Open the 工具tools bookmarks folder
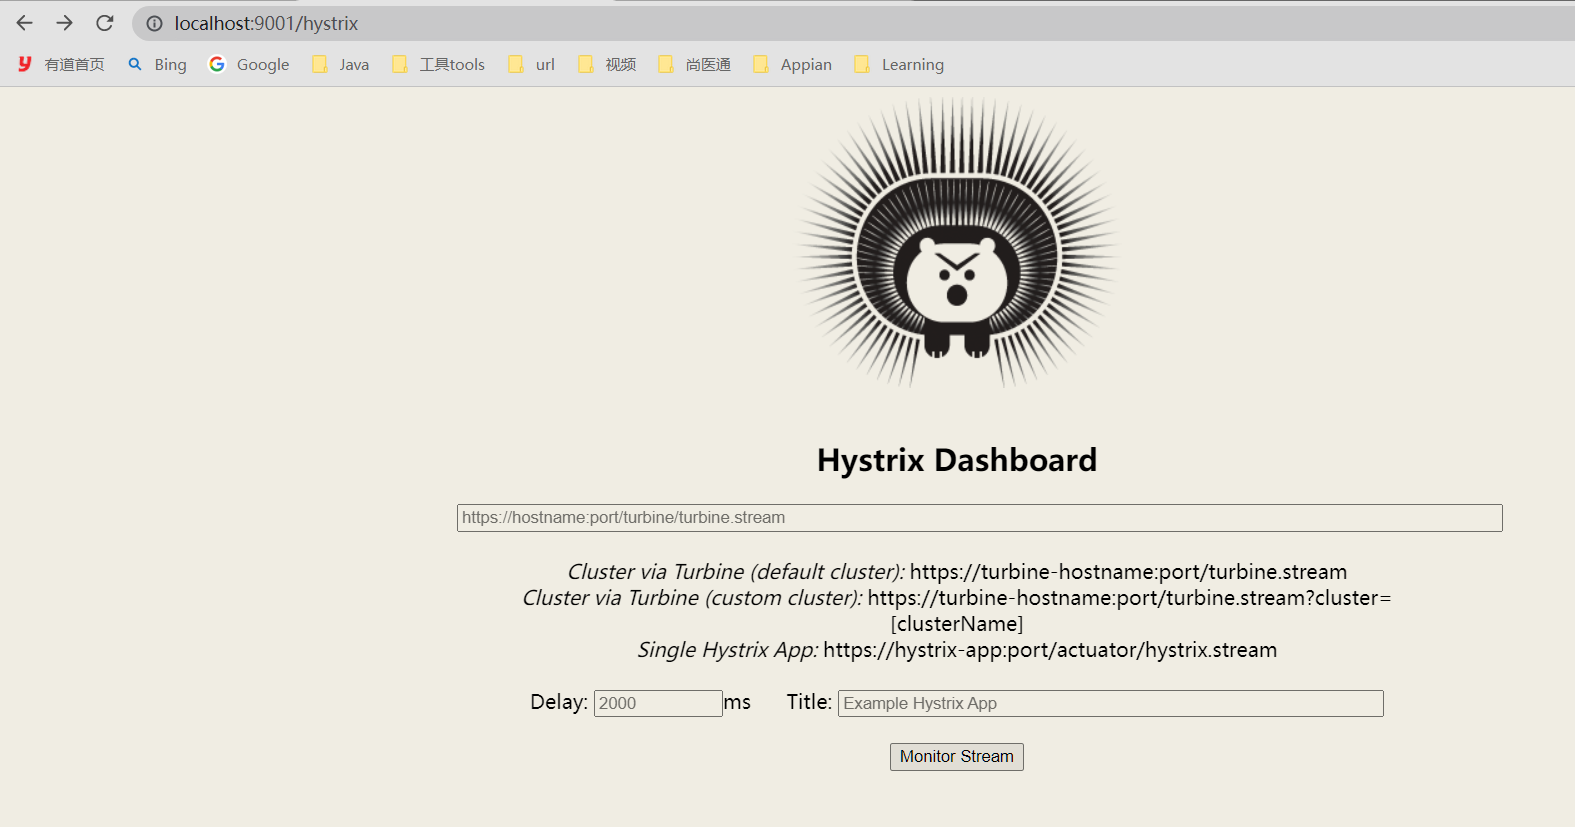This screenshot has height=827, width=1575. [439, 64]
